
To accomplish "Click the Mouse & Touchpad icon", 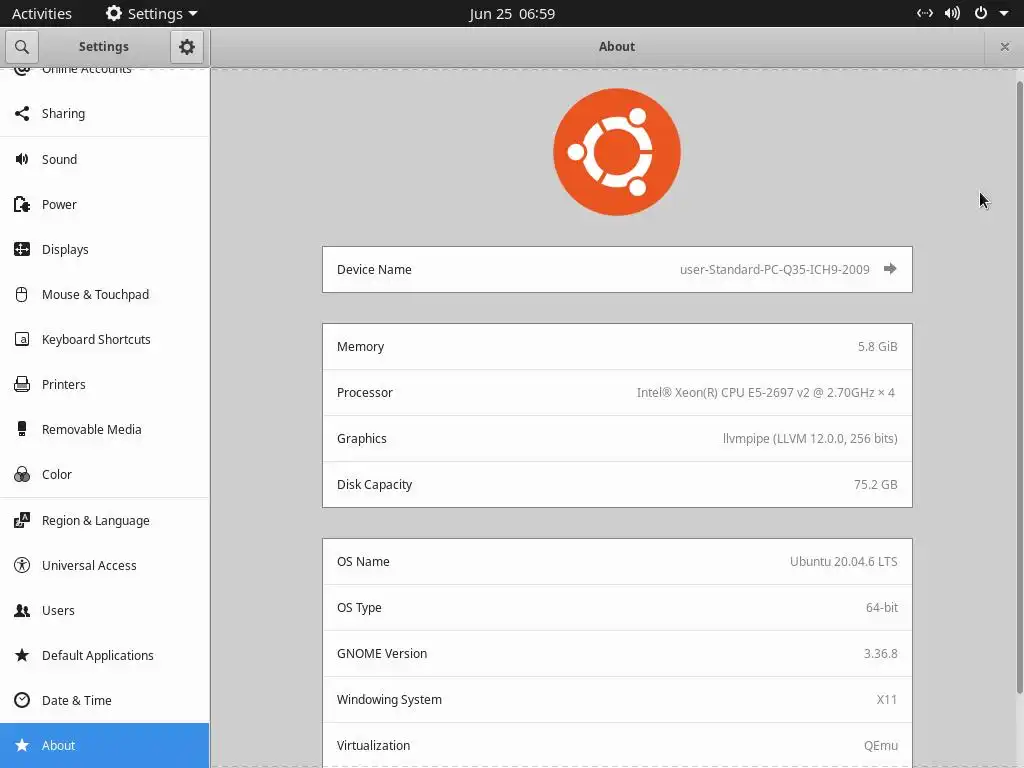I will pyautogui.click(x=22, y=295).
